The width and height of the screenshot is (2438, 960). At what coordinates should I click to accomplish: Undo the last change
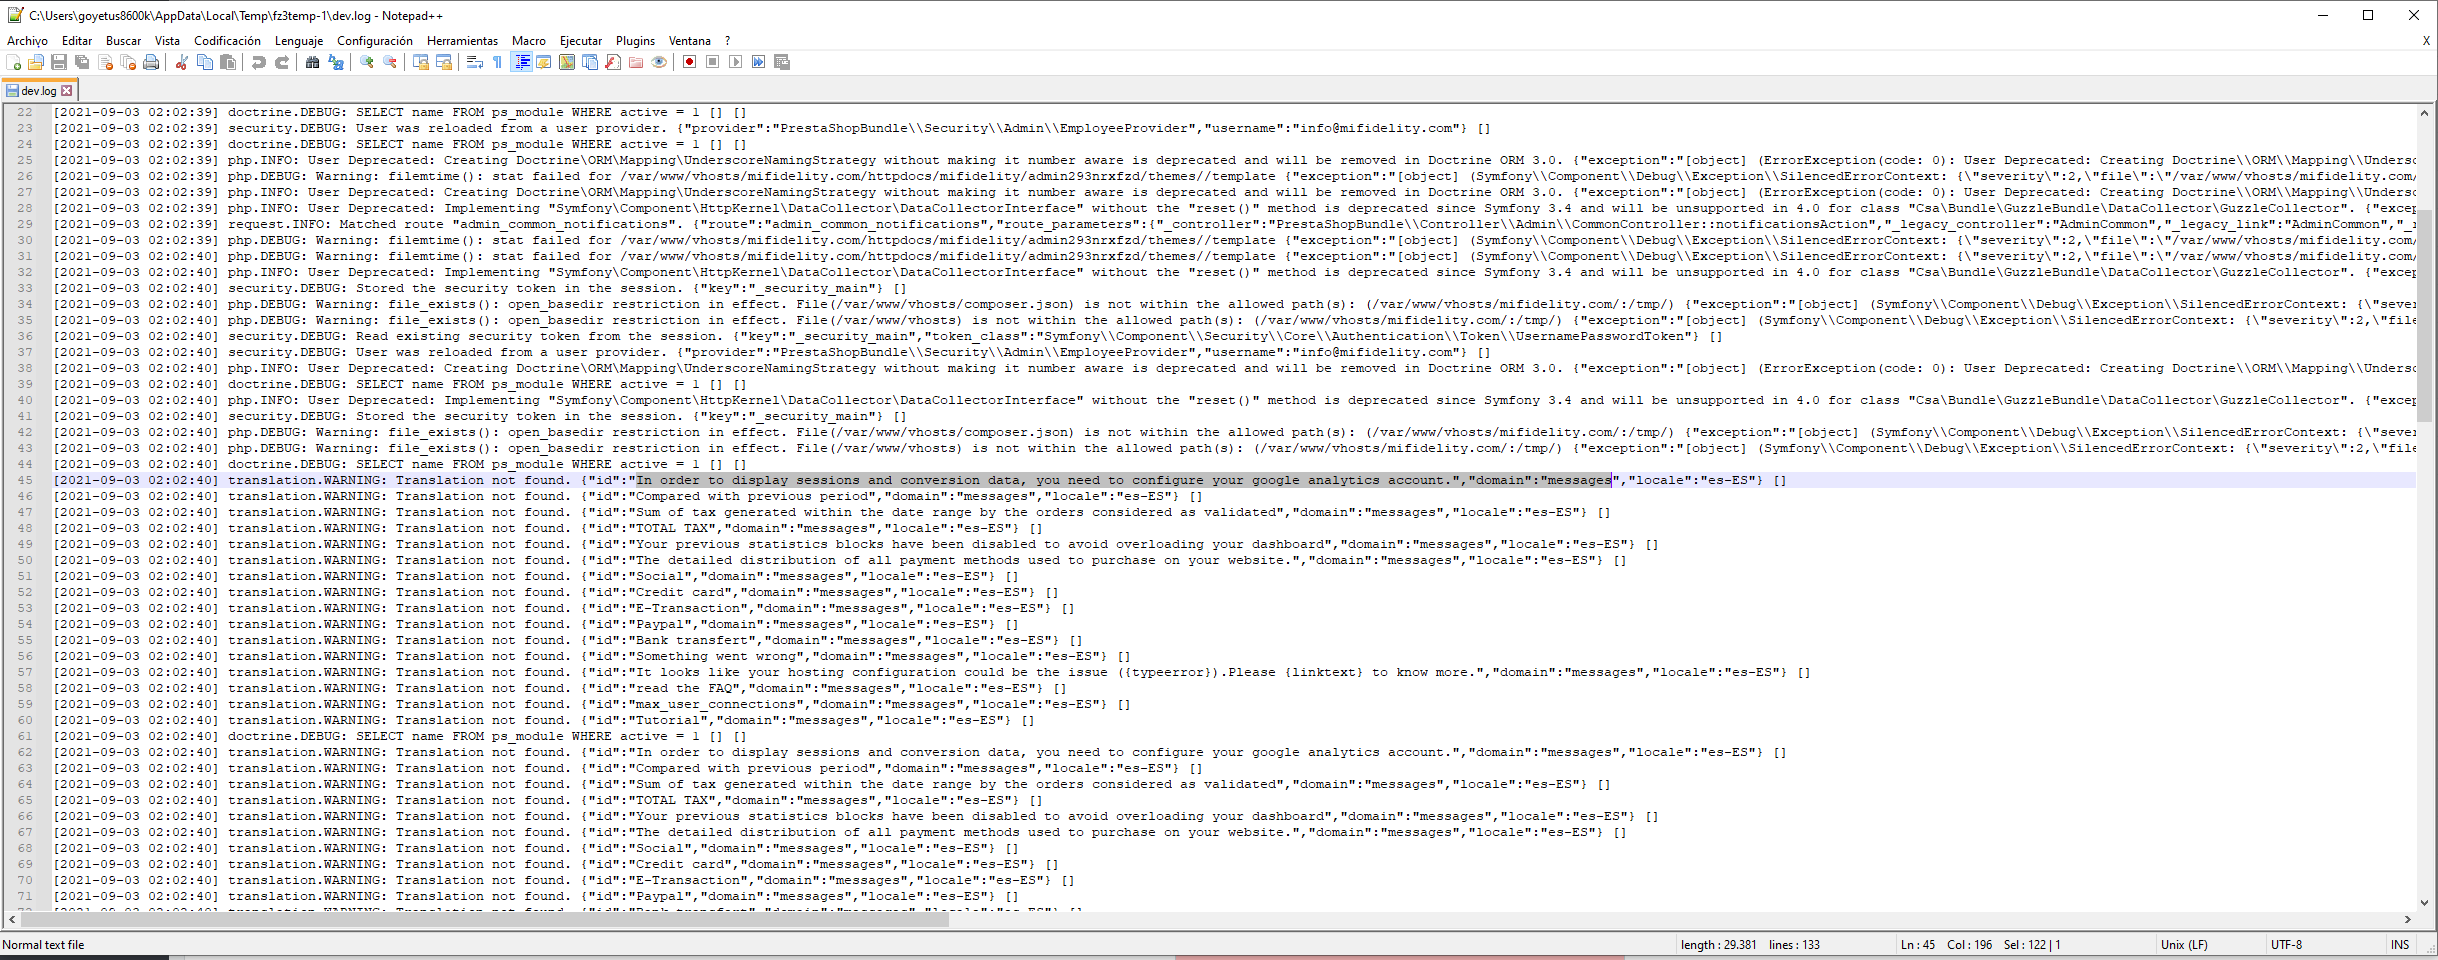[259, 62]
